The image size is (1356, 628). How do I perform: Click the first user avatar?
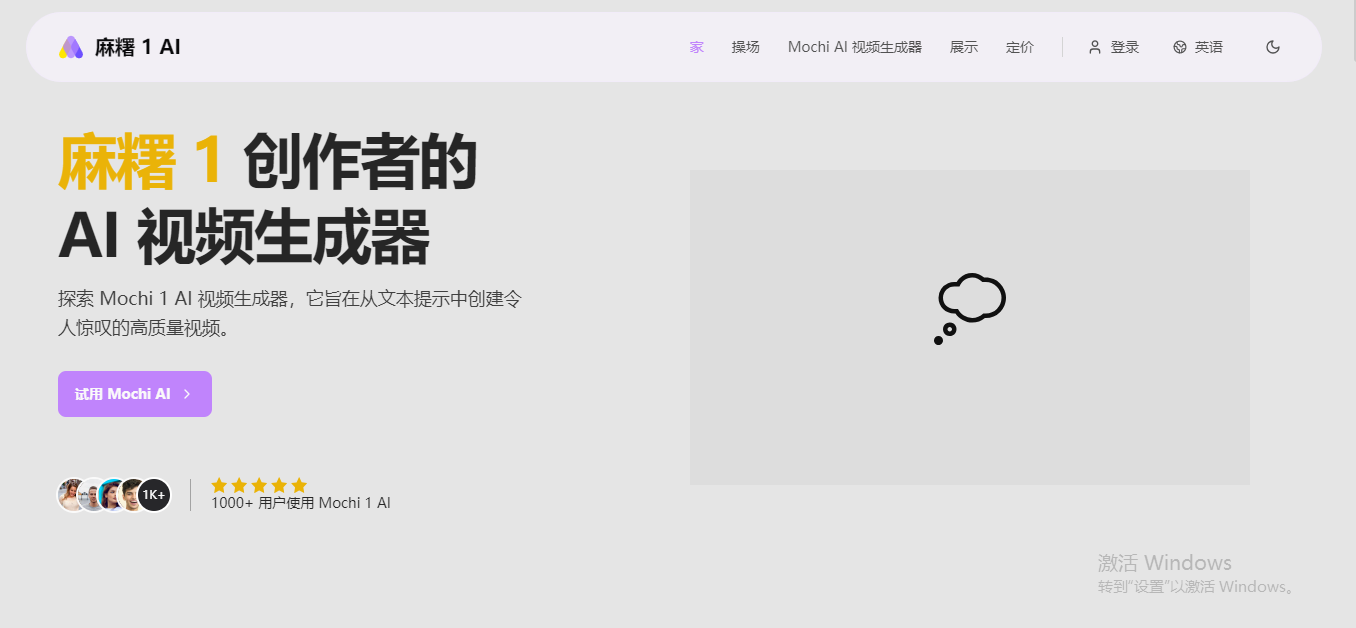point(72,495)
